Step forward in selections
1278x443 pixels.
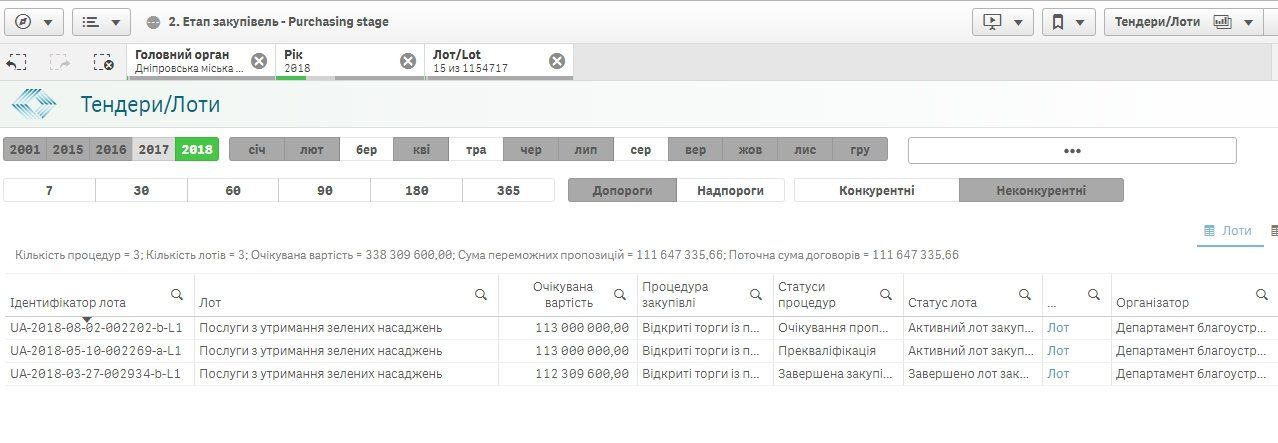(x=59, y=62)
